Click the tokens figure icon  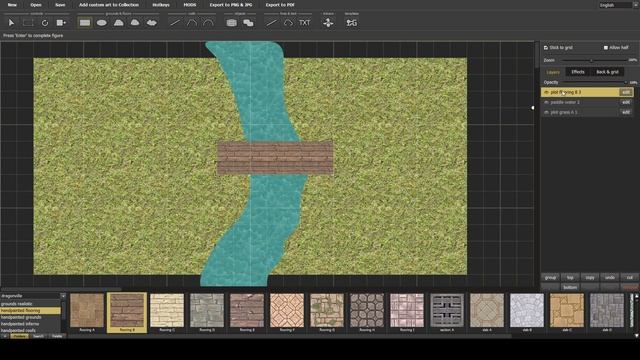point(328,23)
